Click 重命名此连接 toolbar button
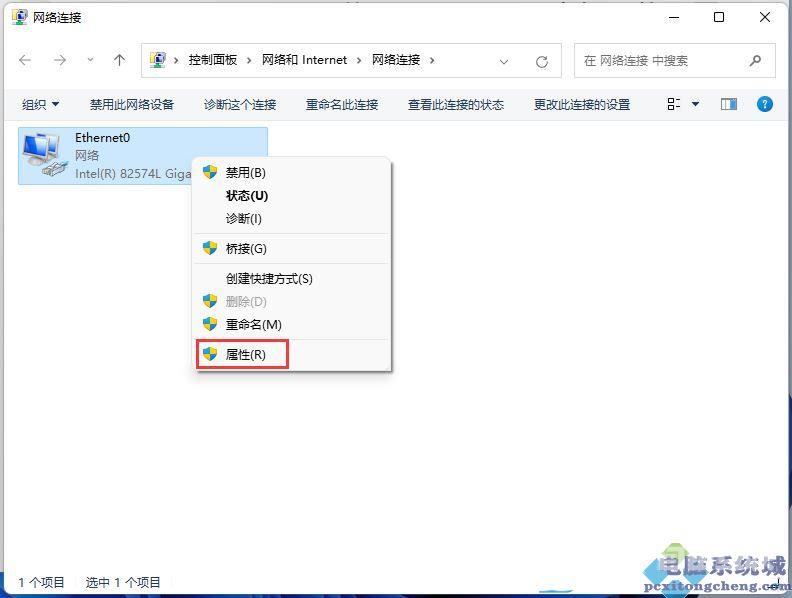The height and width of the screenshot is (598, 792). pos(342,105)
